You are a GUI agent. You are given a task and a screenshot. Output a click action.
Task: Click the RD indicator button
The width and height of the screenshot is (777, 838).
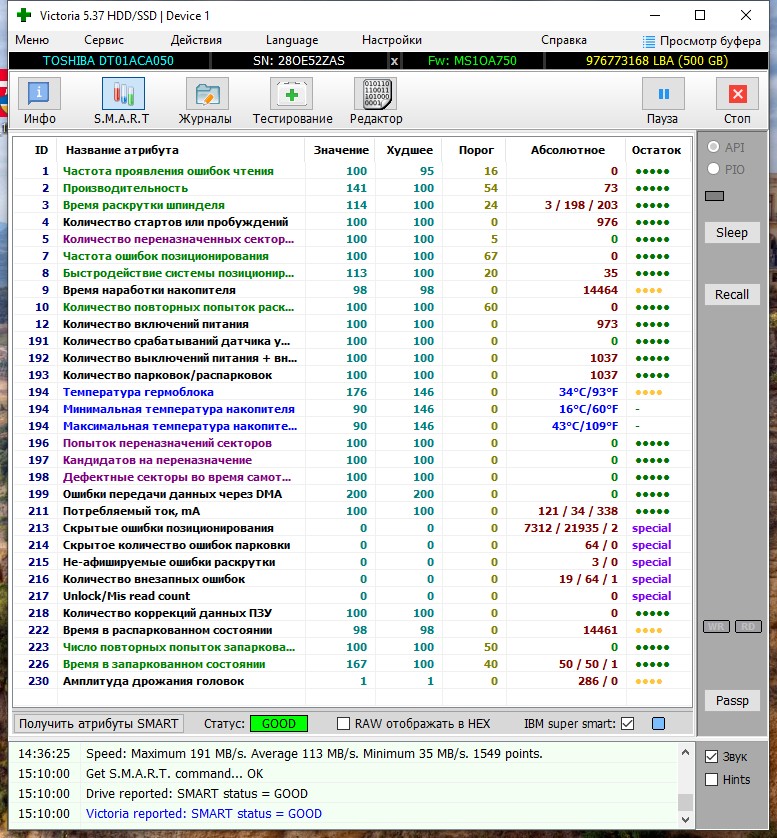748,627
